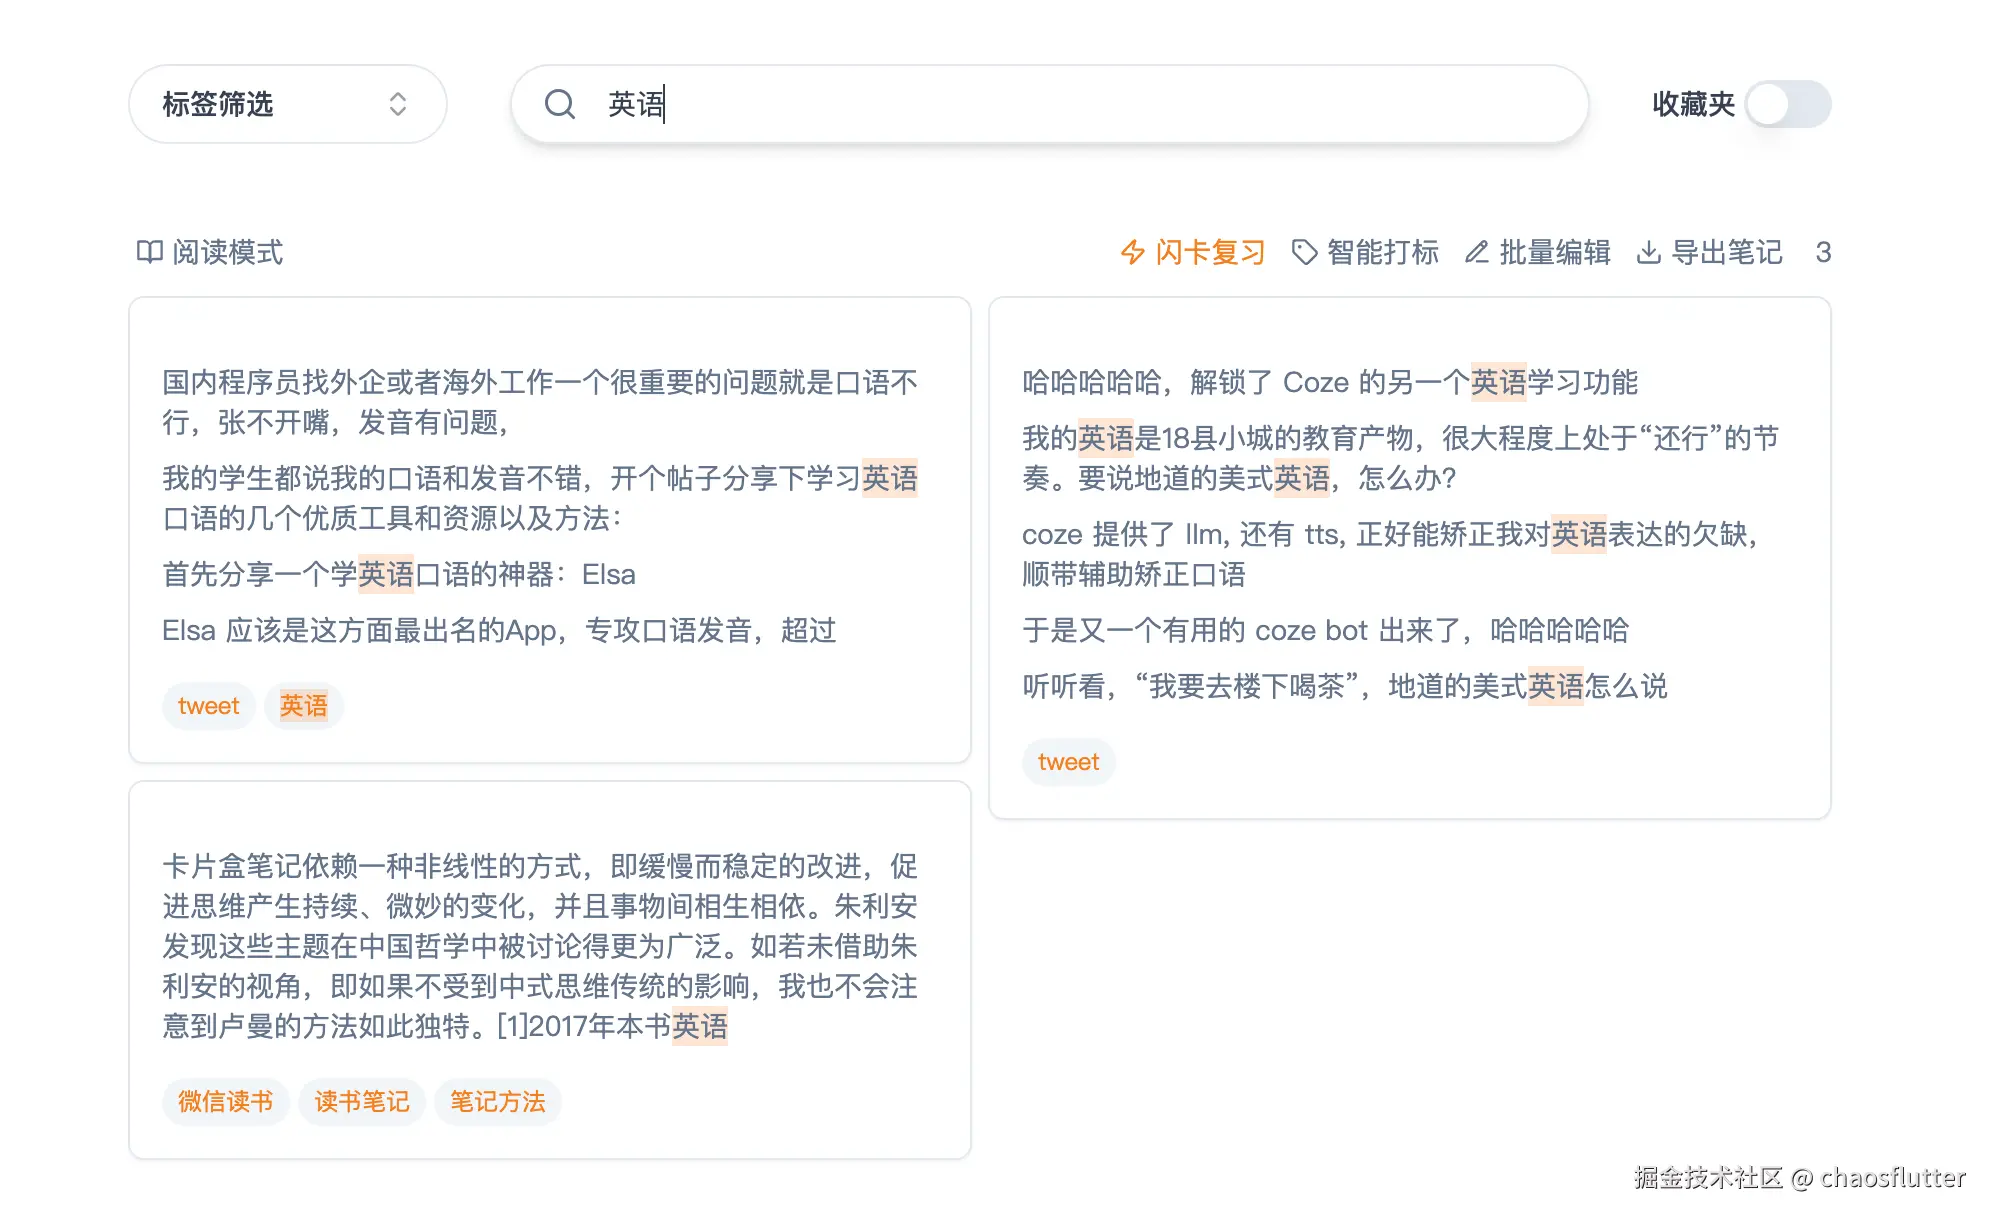Click the up-down chevron in tag filter
1996x1222 pixels.
398,104
